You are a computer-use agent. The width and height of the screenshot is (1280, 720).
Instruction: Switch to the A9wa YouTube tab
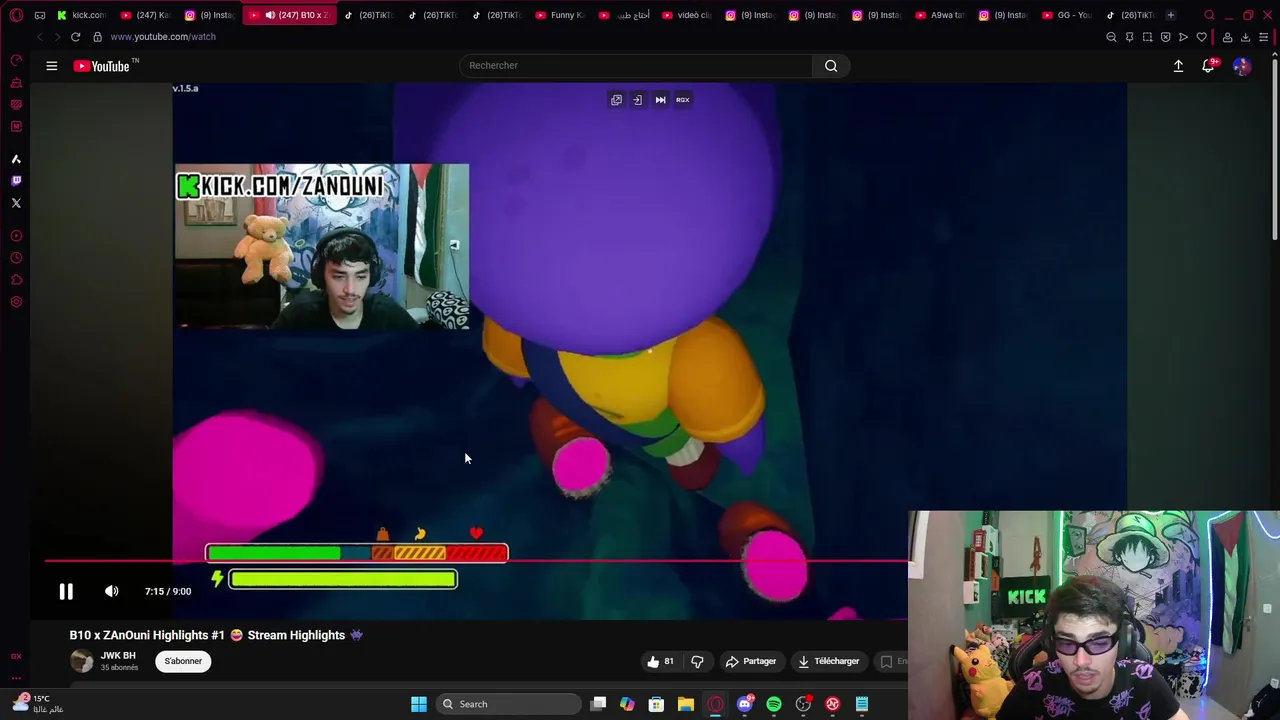(x=940, y=15)
